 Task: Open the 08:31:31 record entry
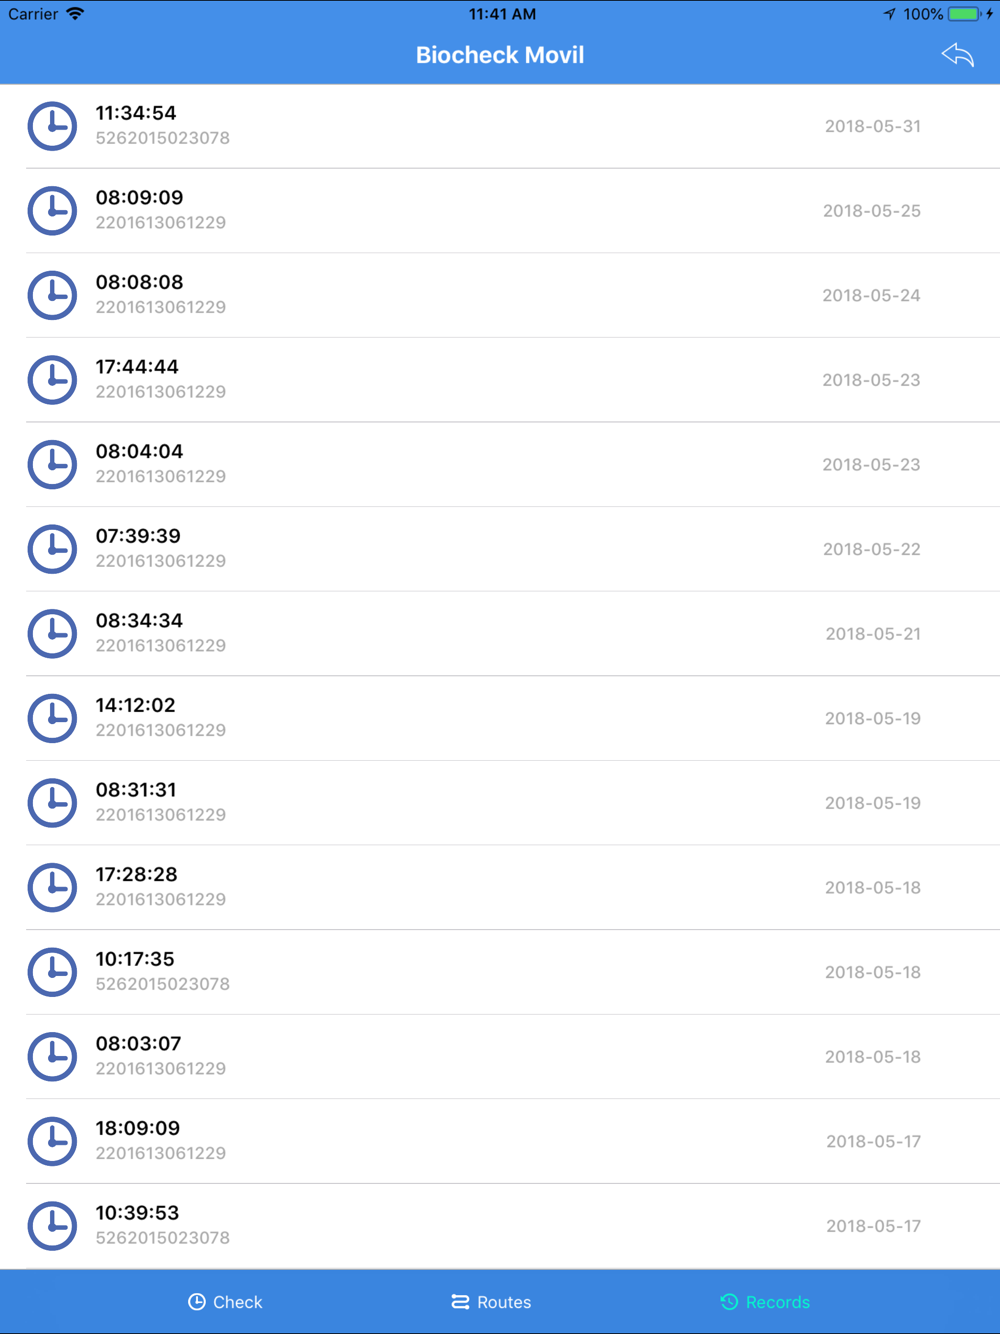coord(500,803)
